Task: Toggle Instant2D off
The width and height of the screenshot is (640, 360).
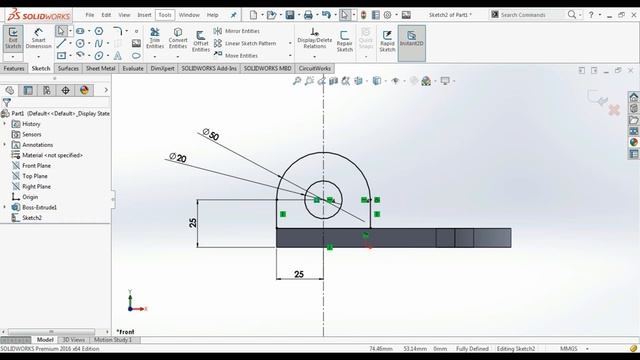Action: click(411, 43)
